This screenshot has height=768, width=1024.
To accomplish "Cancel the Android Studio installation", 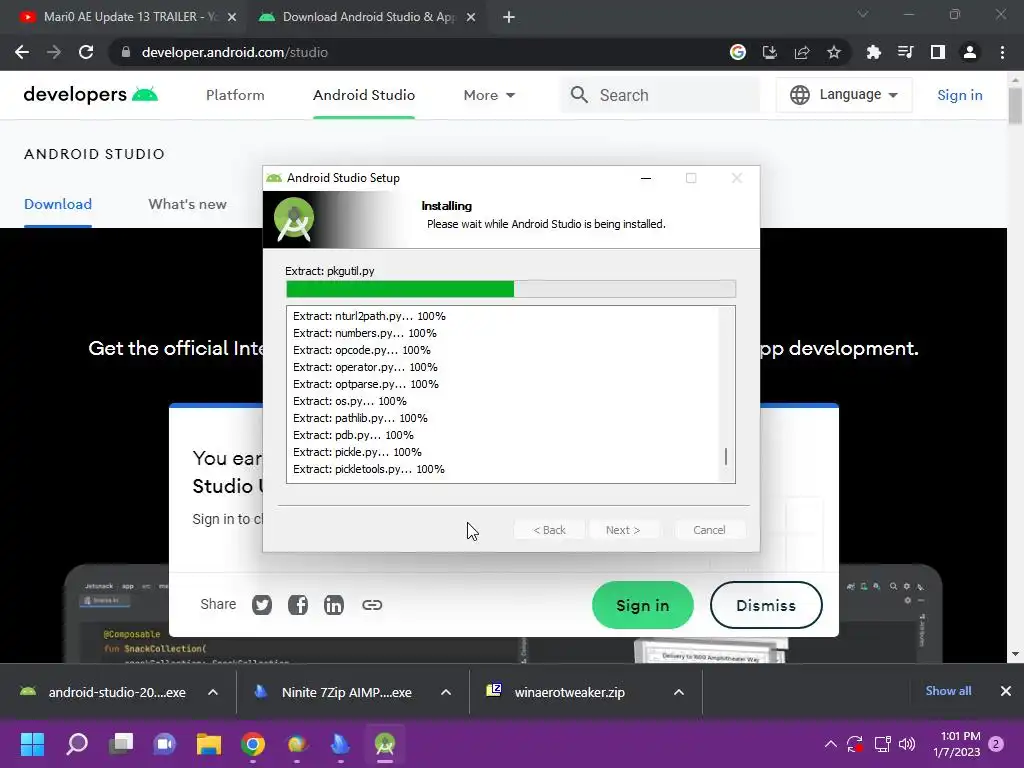I will click(709, 530).
